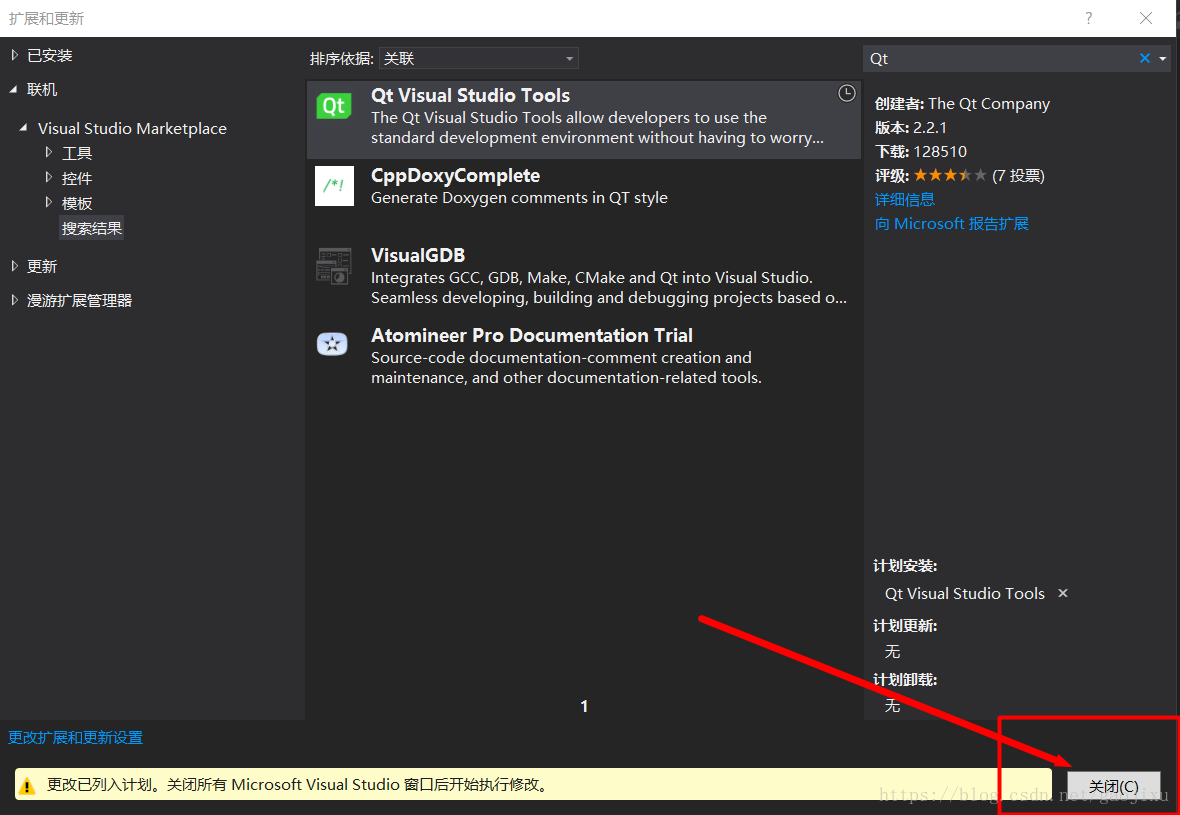1180x815 pixels.
Task: Select the 工具 tree label
Action: click(x=77, y=154)
